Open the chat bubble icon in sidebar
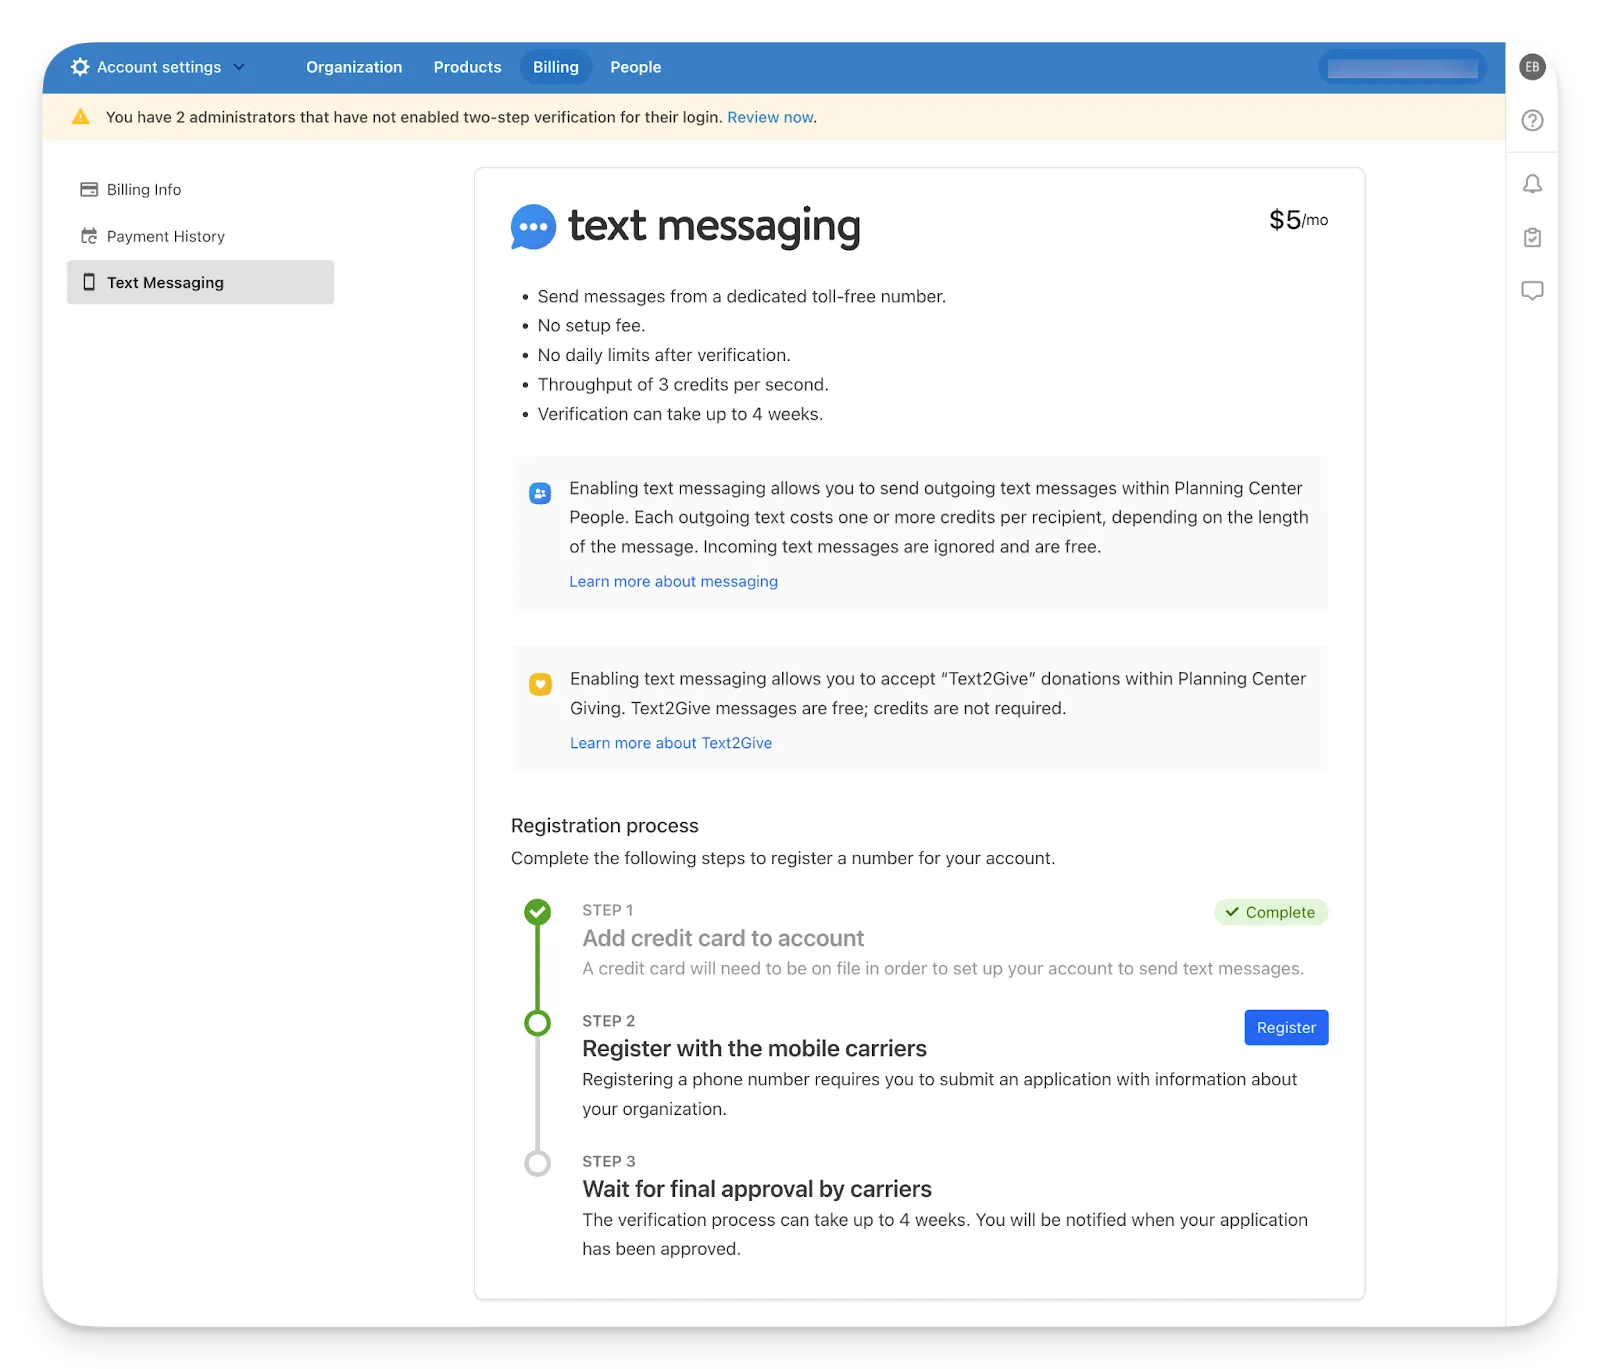 [x=1532, y=291]
